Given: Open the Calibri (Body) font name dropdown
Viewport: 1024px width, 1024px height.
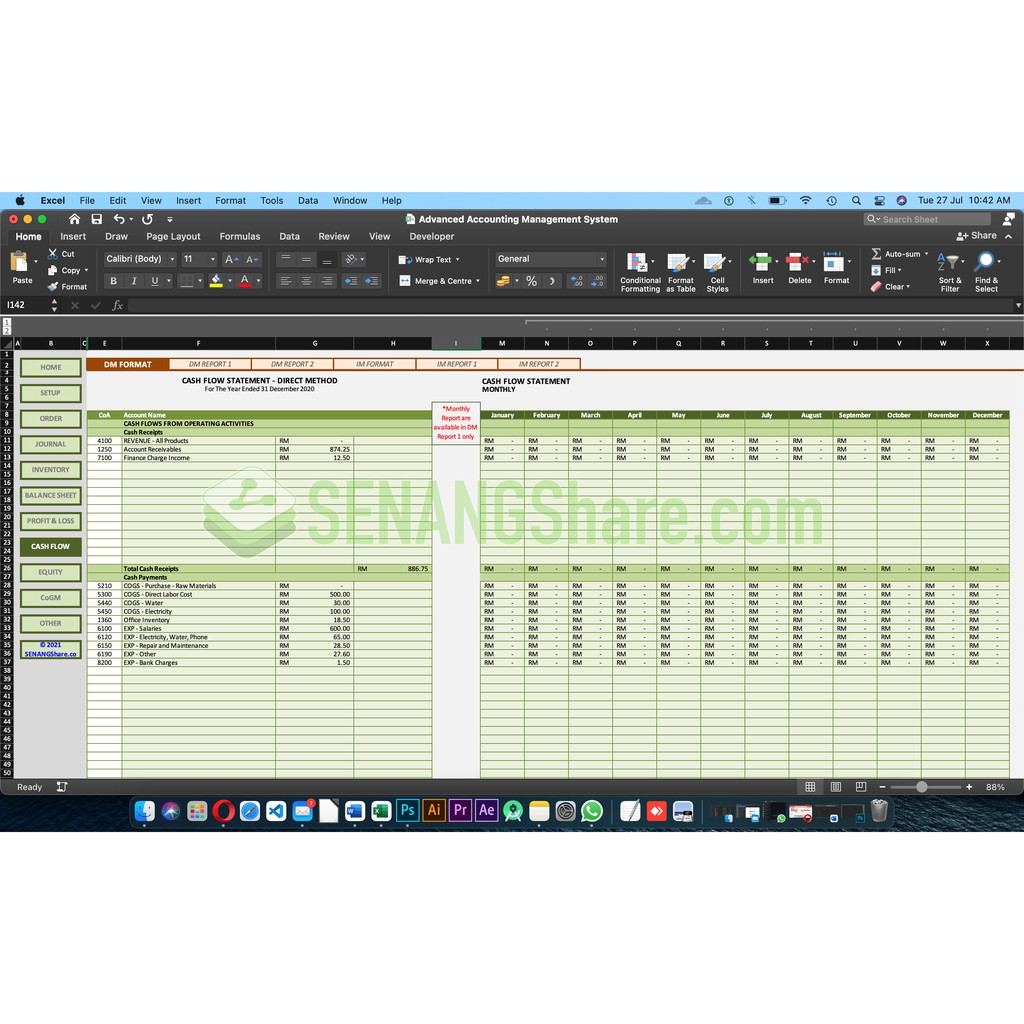Looking at the screenshot, I should 140,259.
